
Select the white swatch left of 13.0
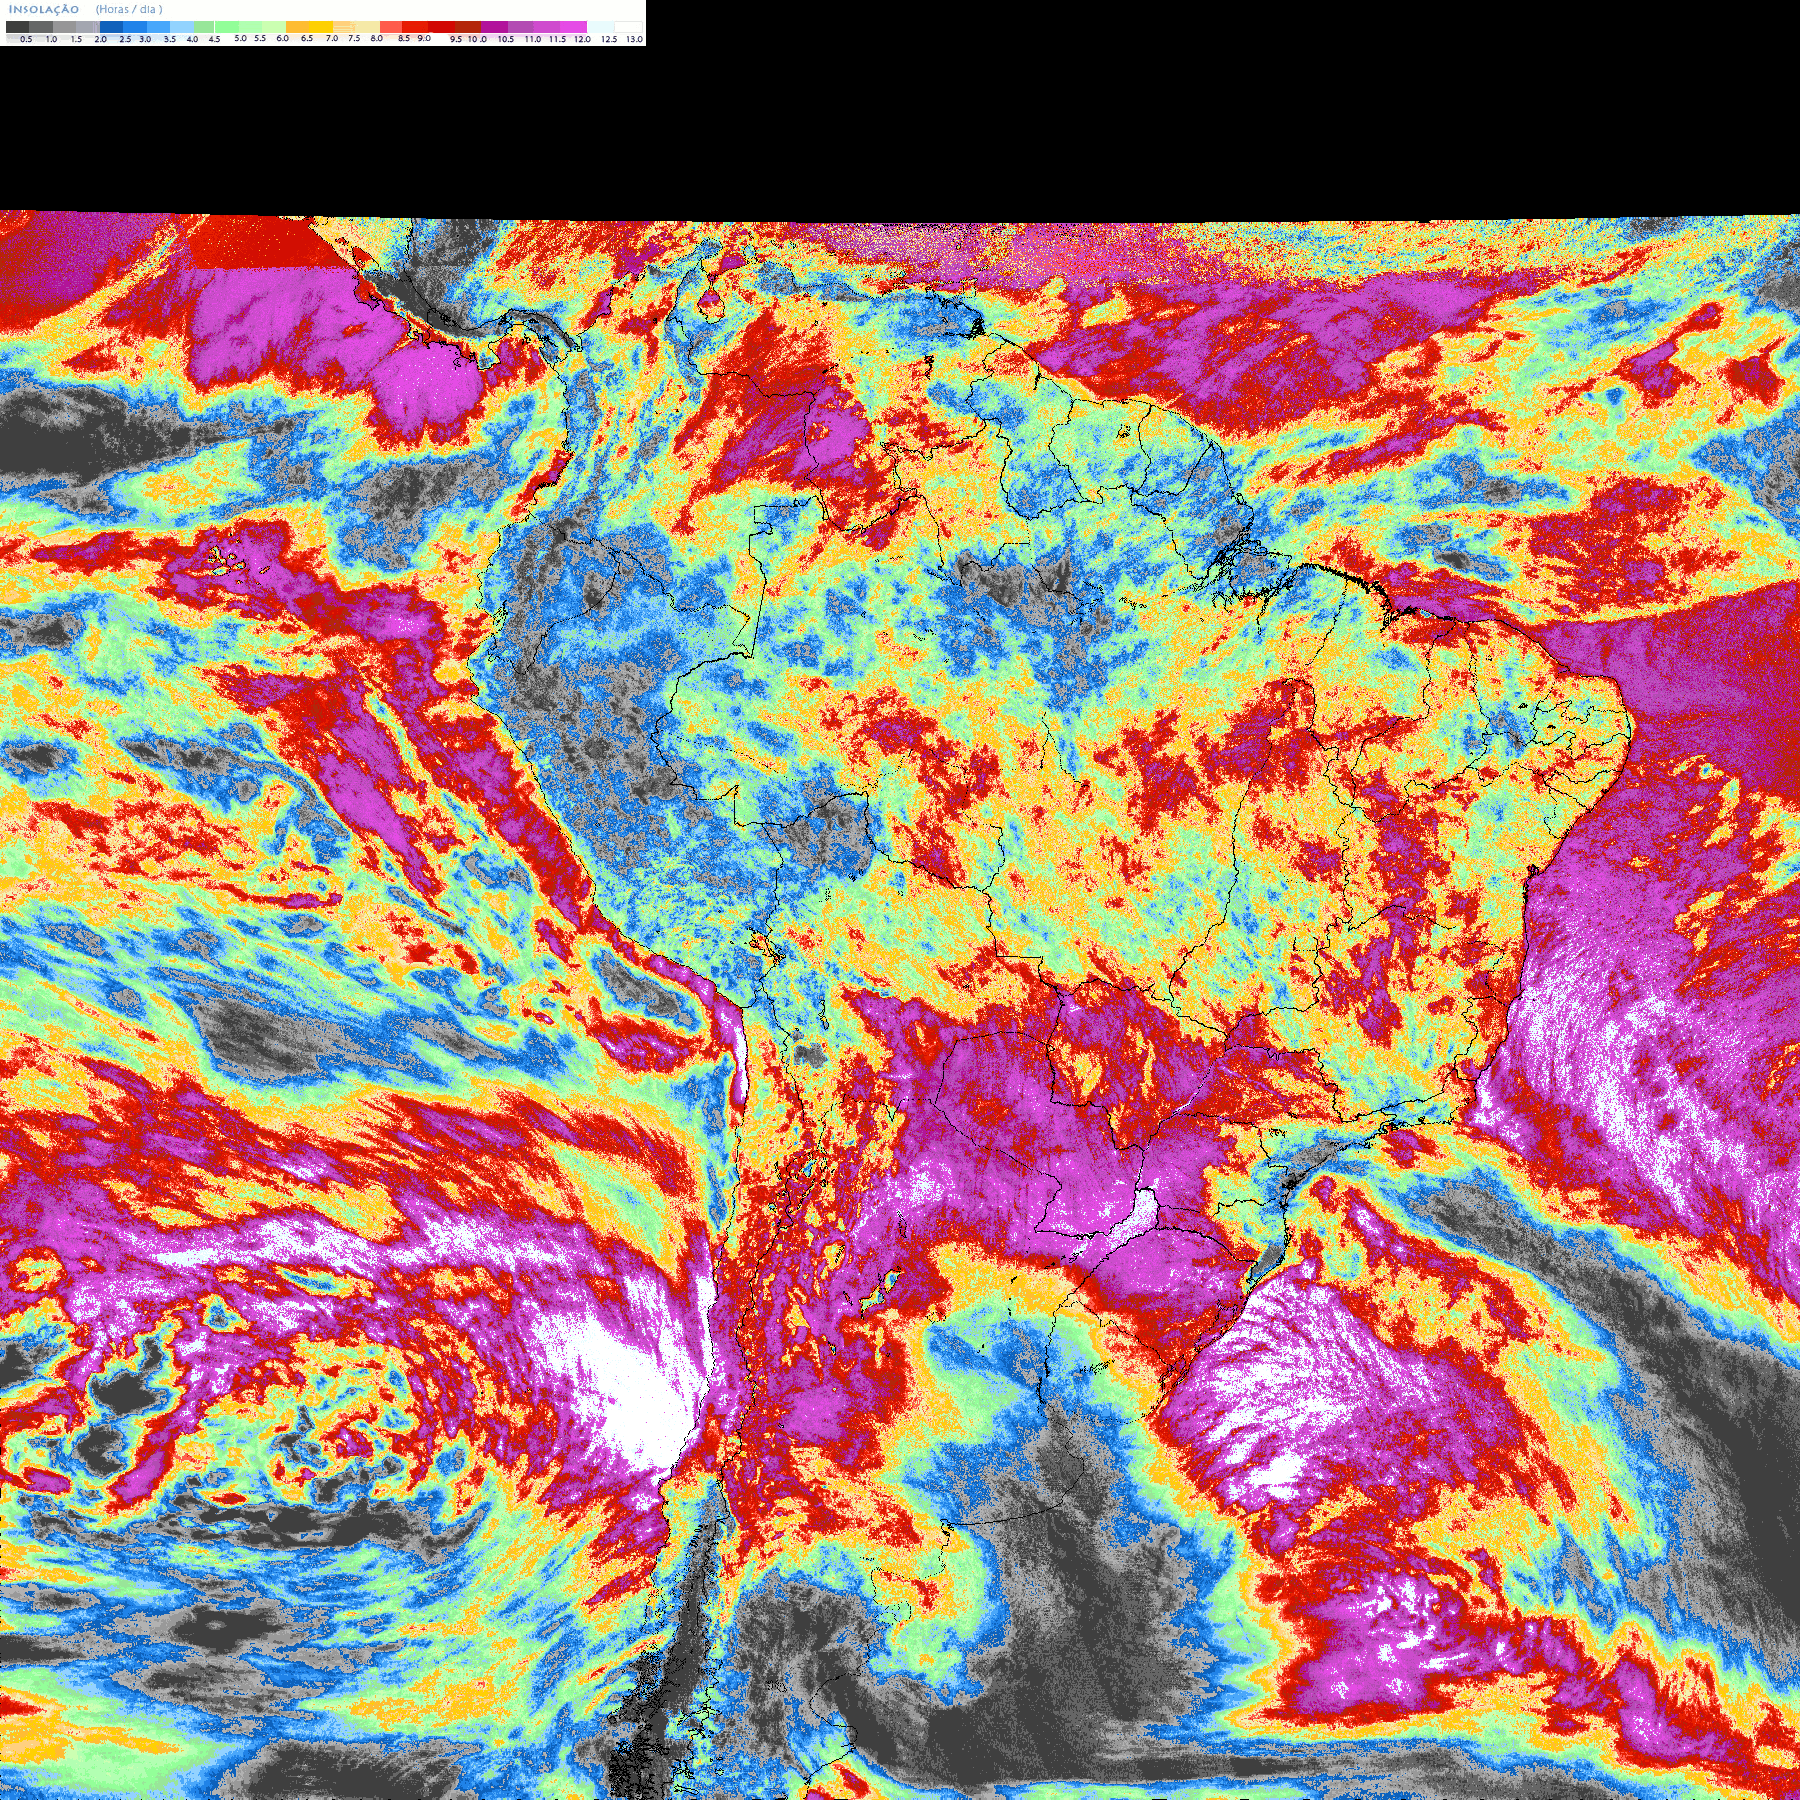[628, 27]
